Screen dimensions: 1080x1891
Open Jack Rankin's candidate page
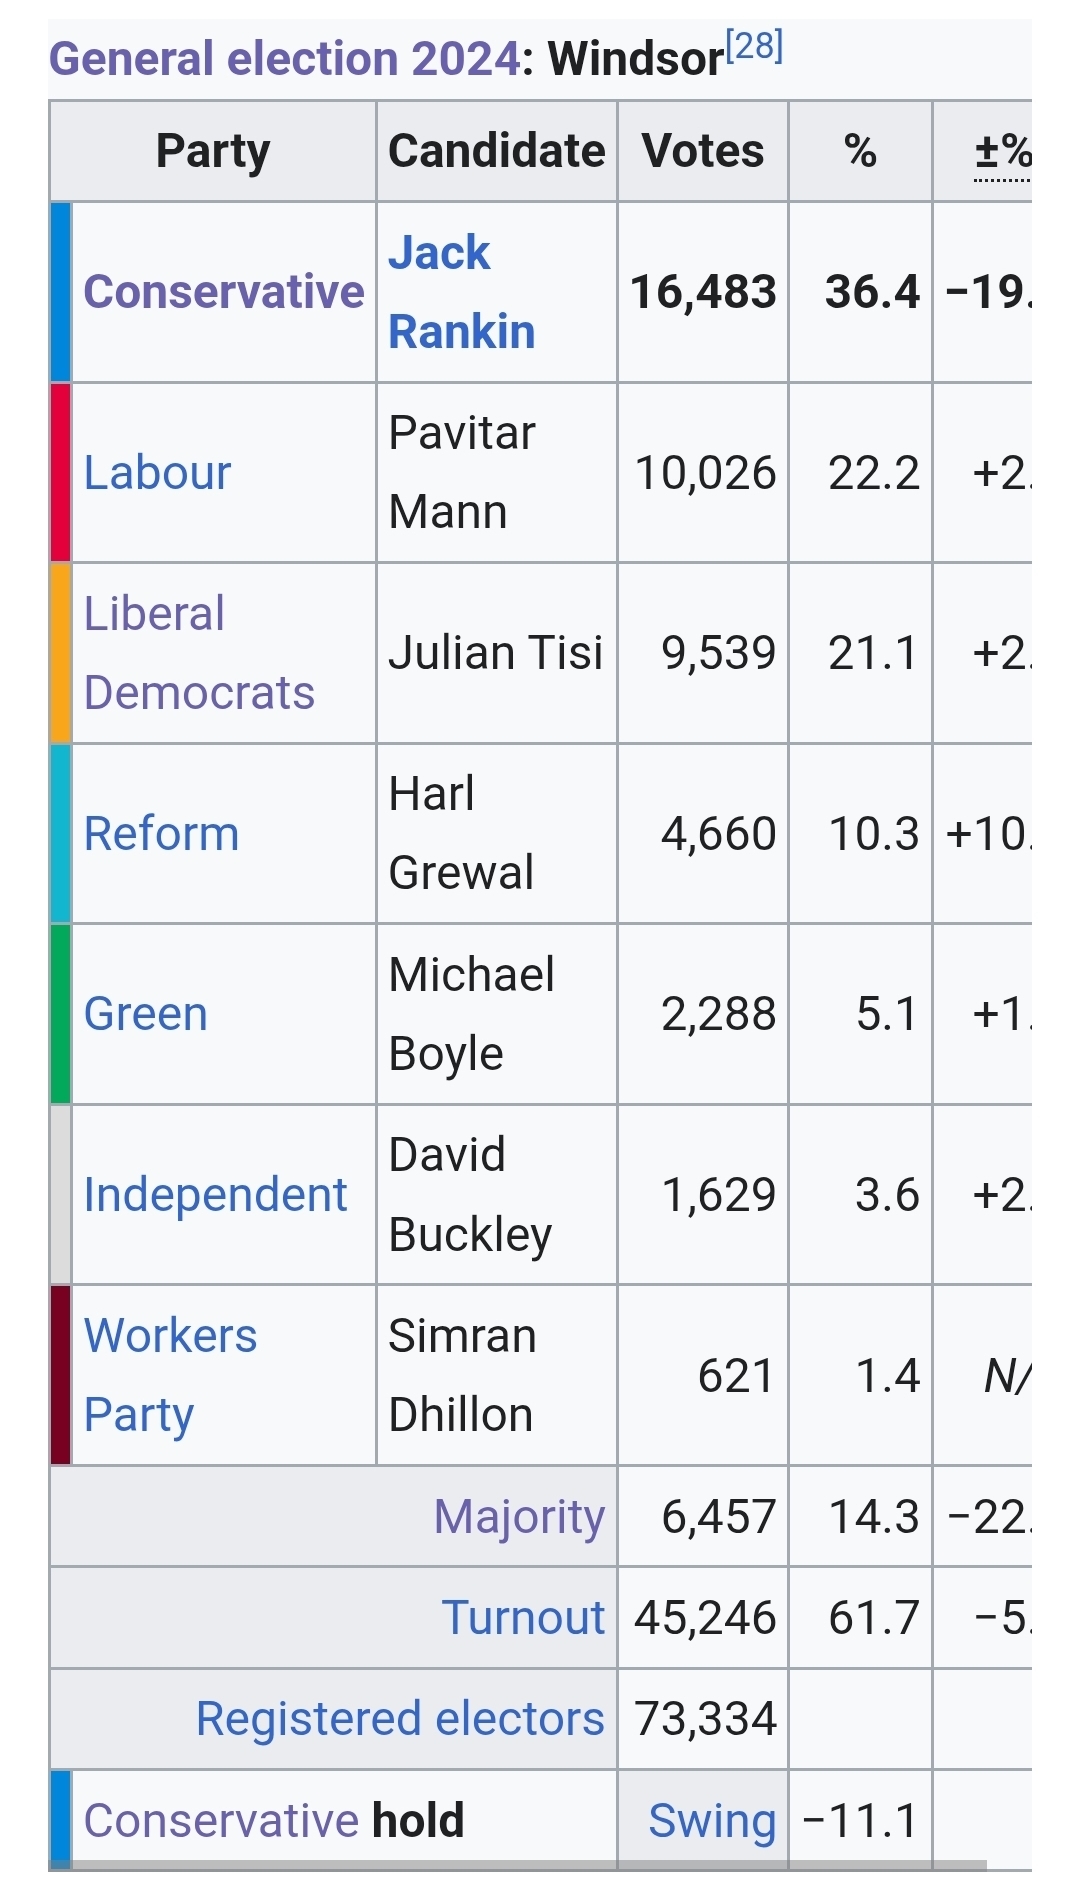[x=461, y=292]
